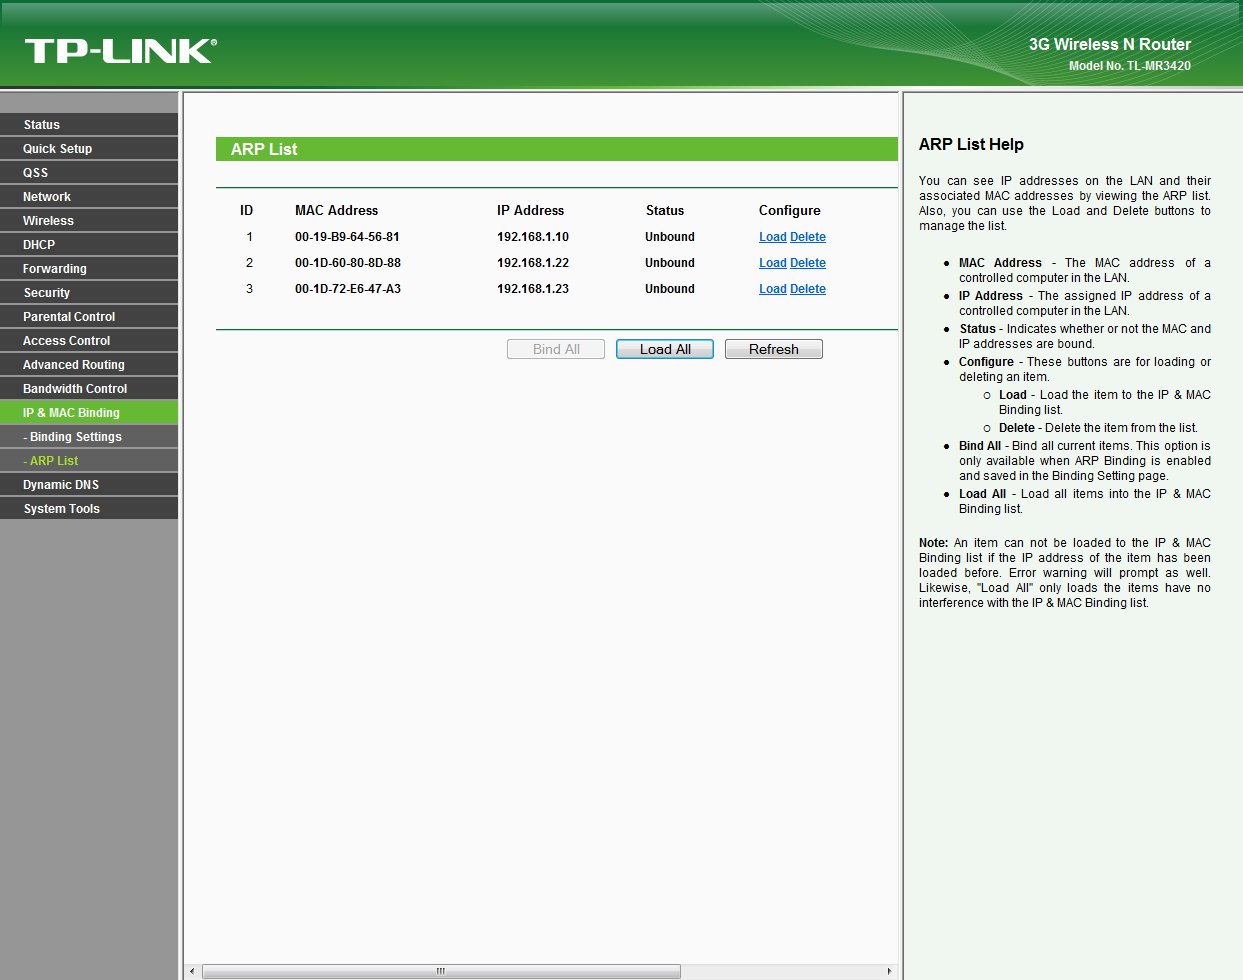
Task: Load entry for 192.168.1.22
Action: [772, 263]
